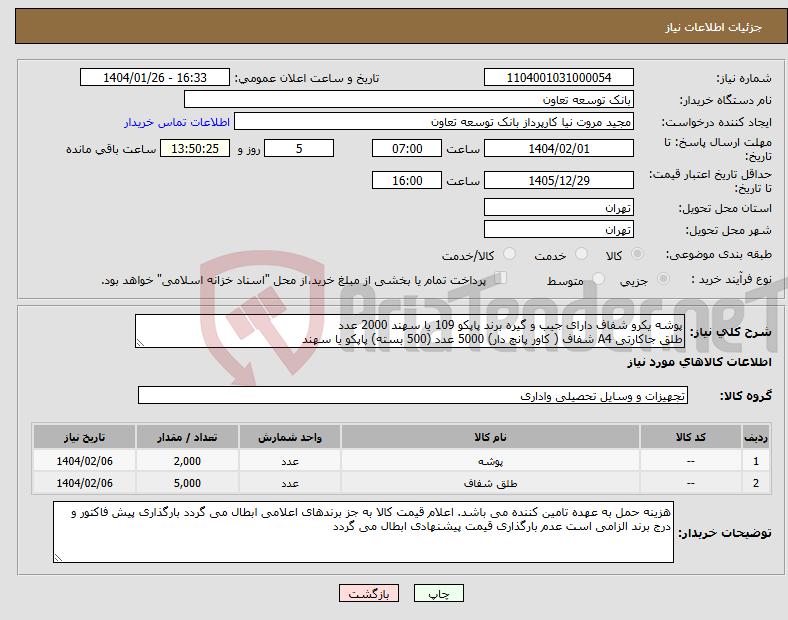Click the requester field مجید مروت نیا
The width and height of the screenshot is (788, 620).
pos(434,122)
